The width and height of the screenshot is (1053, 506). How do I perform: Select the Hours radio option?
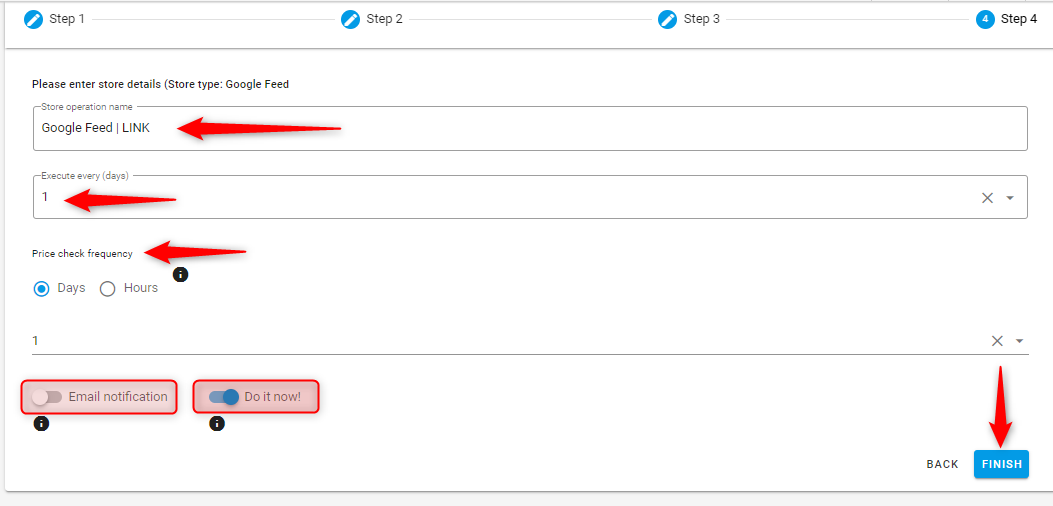108,289
